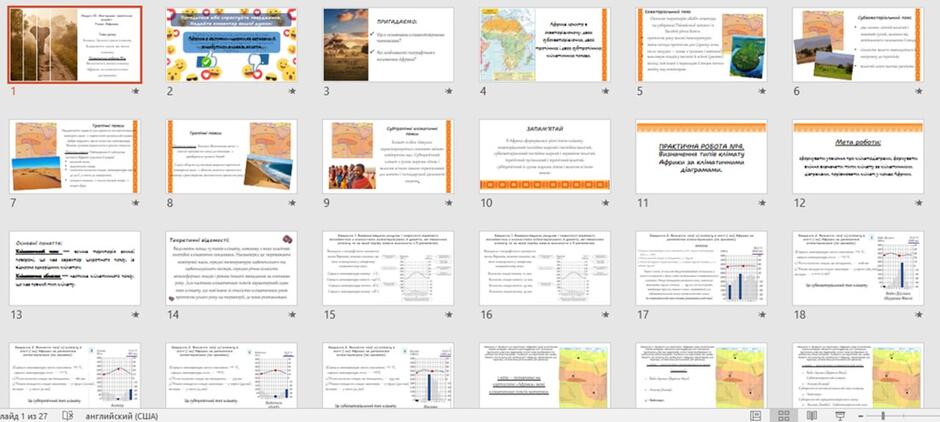
Task: Select slide 4 with the Africa map
Action: coord(545,45)
